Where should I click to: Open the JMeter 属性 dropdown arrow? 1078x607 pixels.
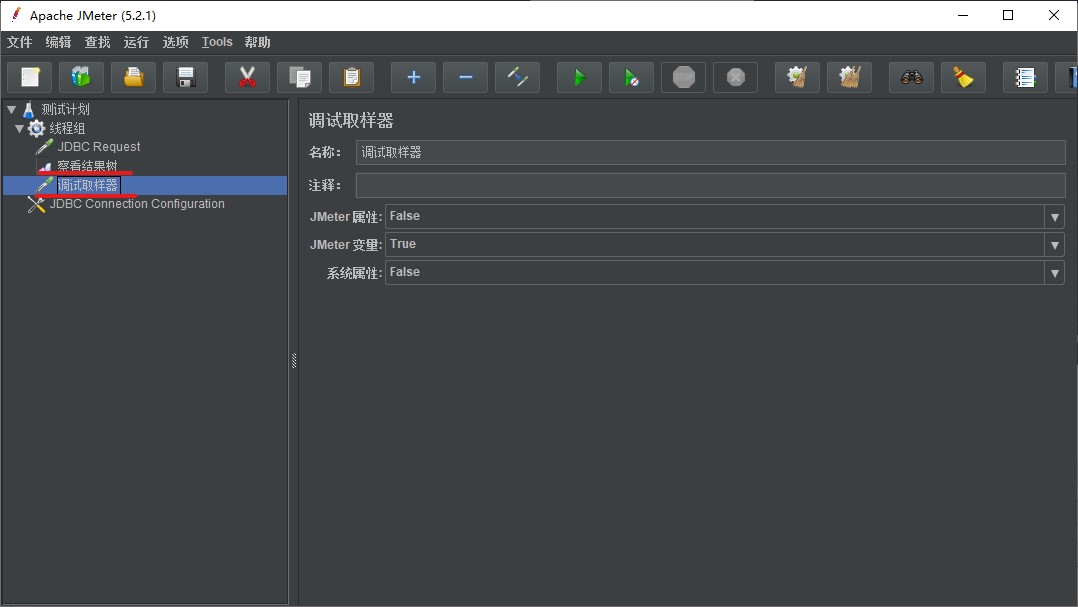point(1055,217)
